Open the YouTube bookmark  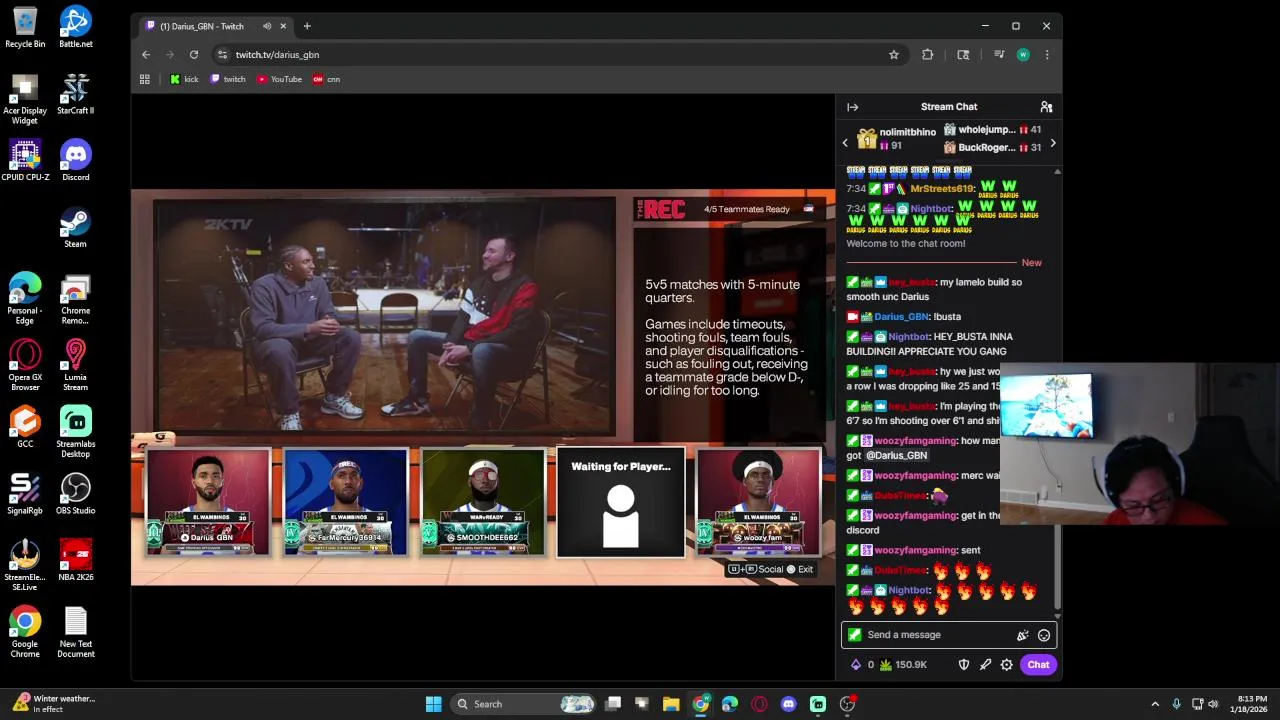click(x=279, y=79)
